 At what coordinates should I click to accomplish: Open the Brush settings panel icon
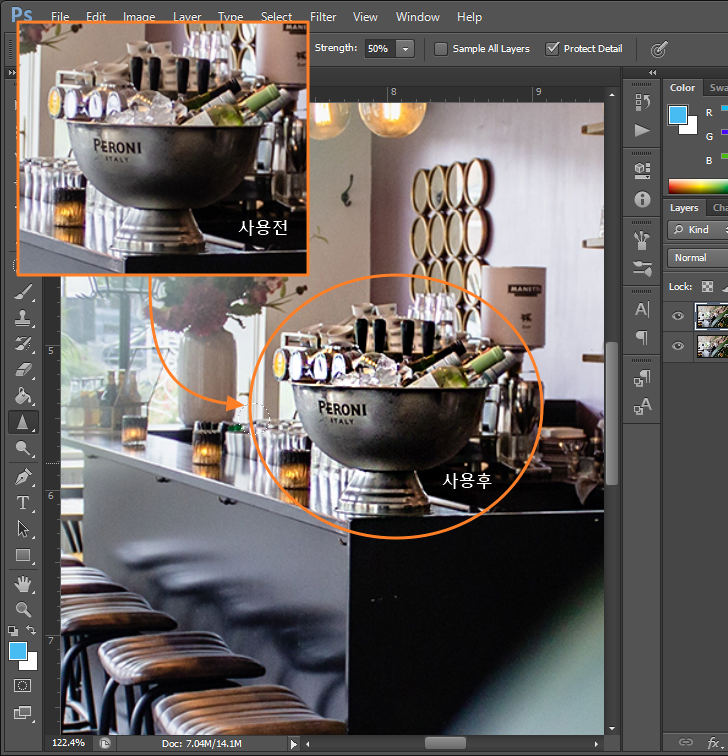(x=642, y=268)
